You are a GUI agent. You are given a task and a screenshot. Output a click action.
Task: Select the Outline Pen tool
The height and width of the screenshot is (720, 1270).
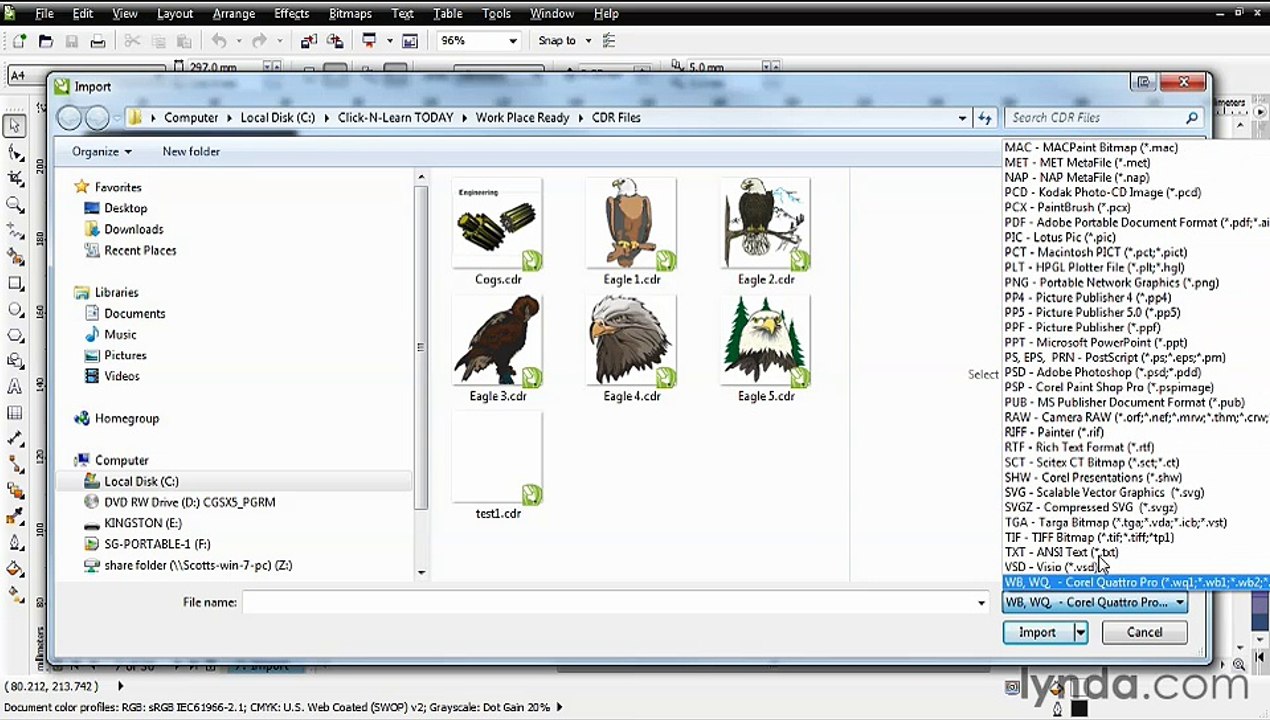pyautogui.click(x=15, y=543)
